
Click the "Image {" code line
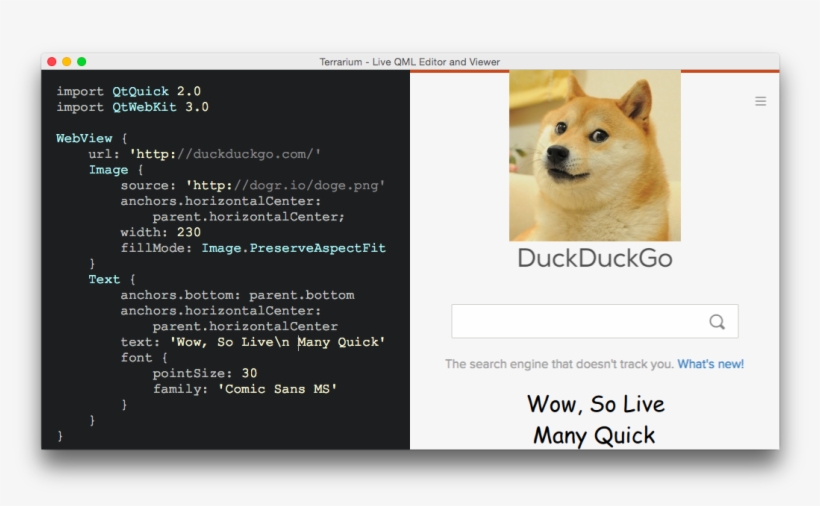click(x=116, y=170)
